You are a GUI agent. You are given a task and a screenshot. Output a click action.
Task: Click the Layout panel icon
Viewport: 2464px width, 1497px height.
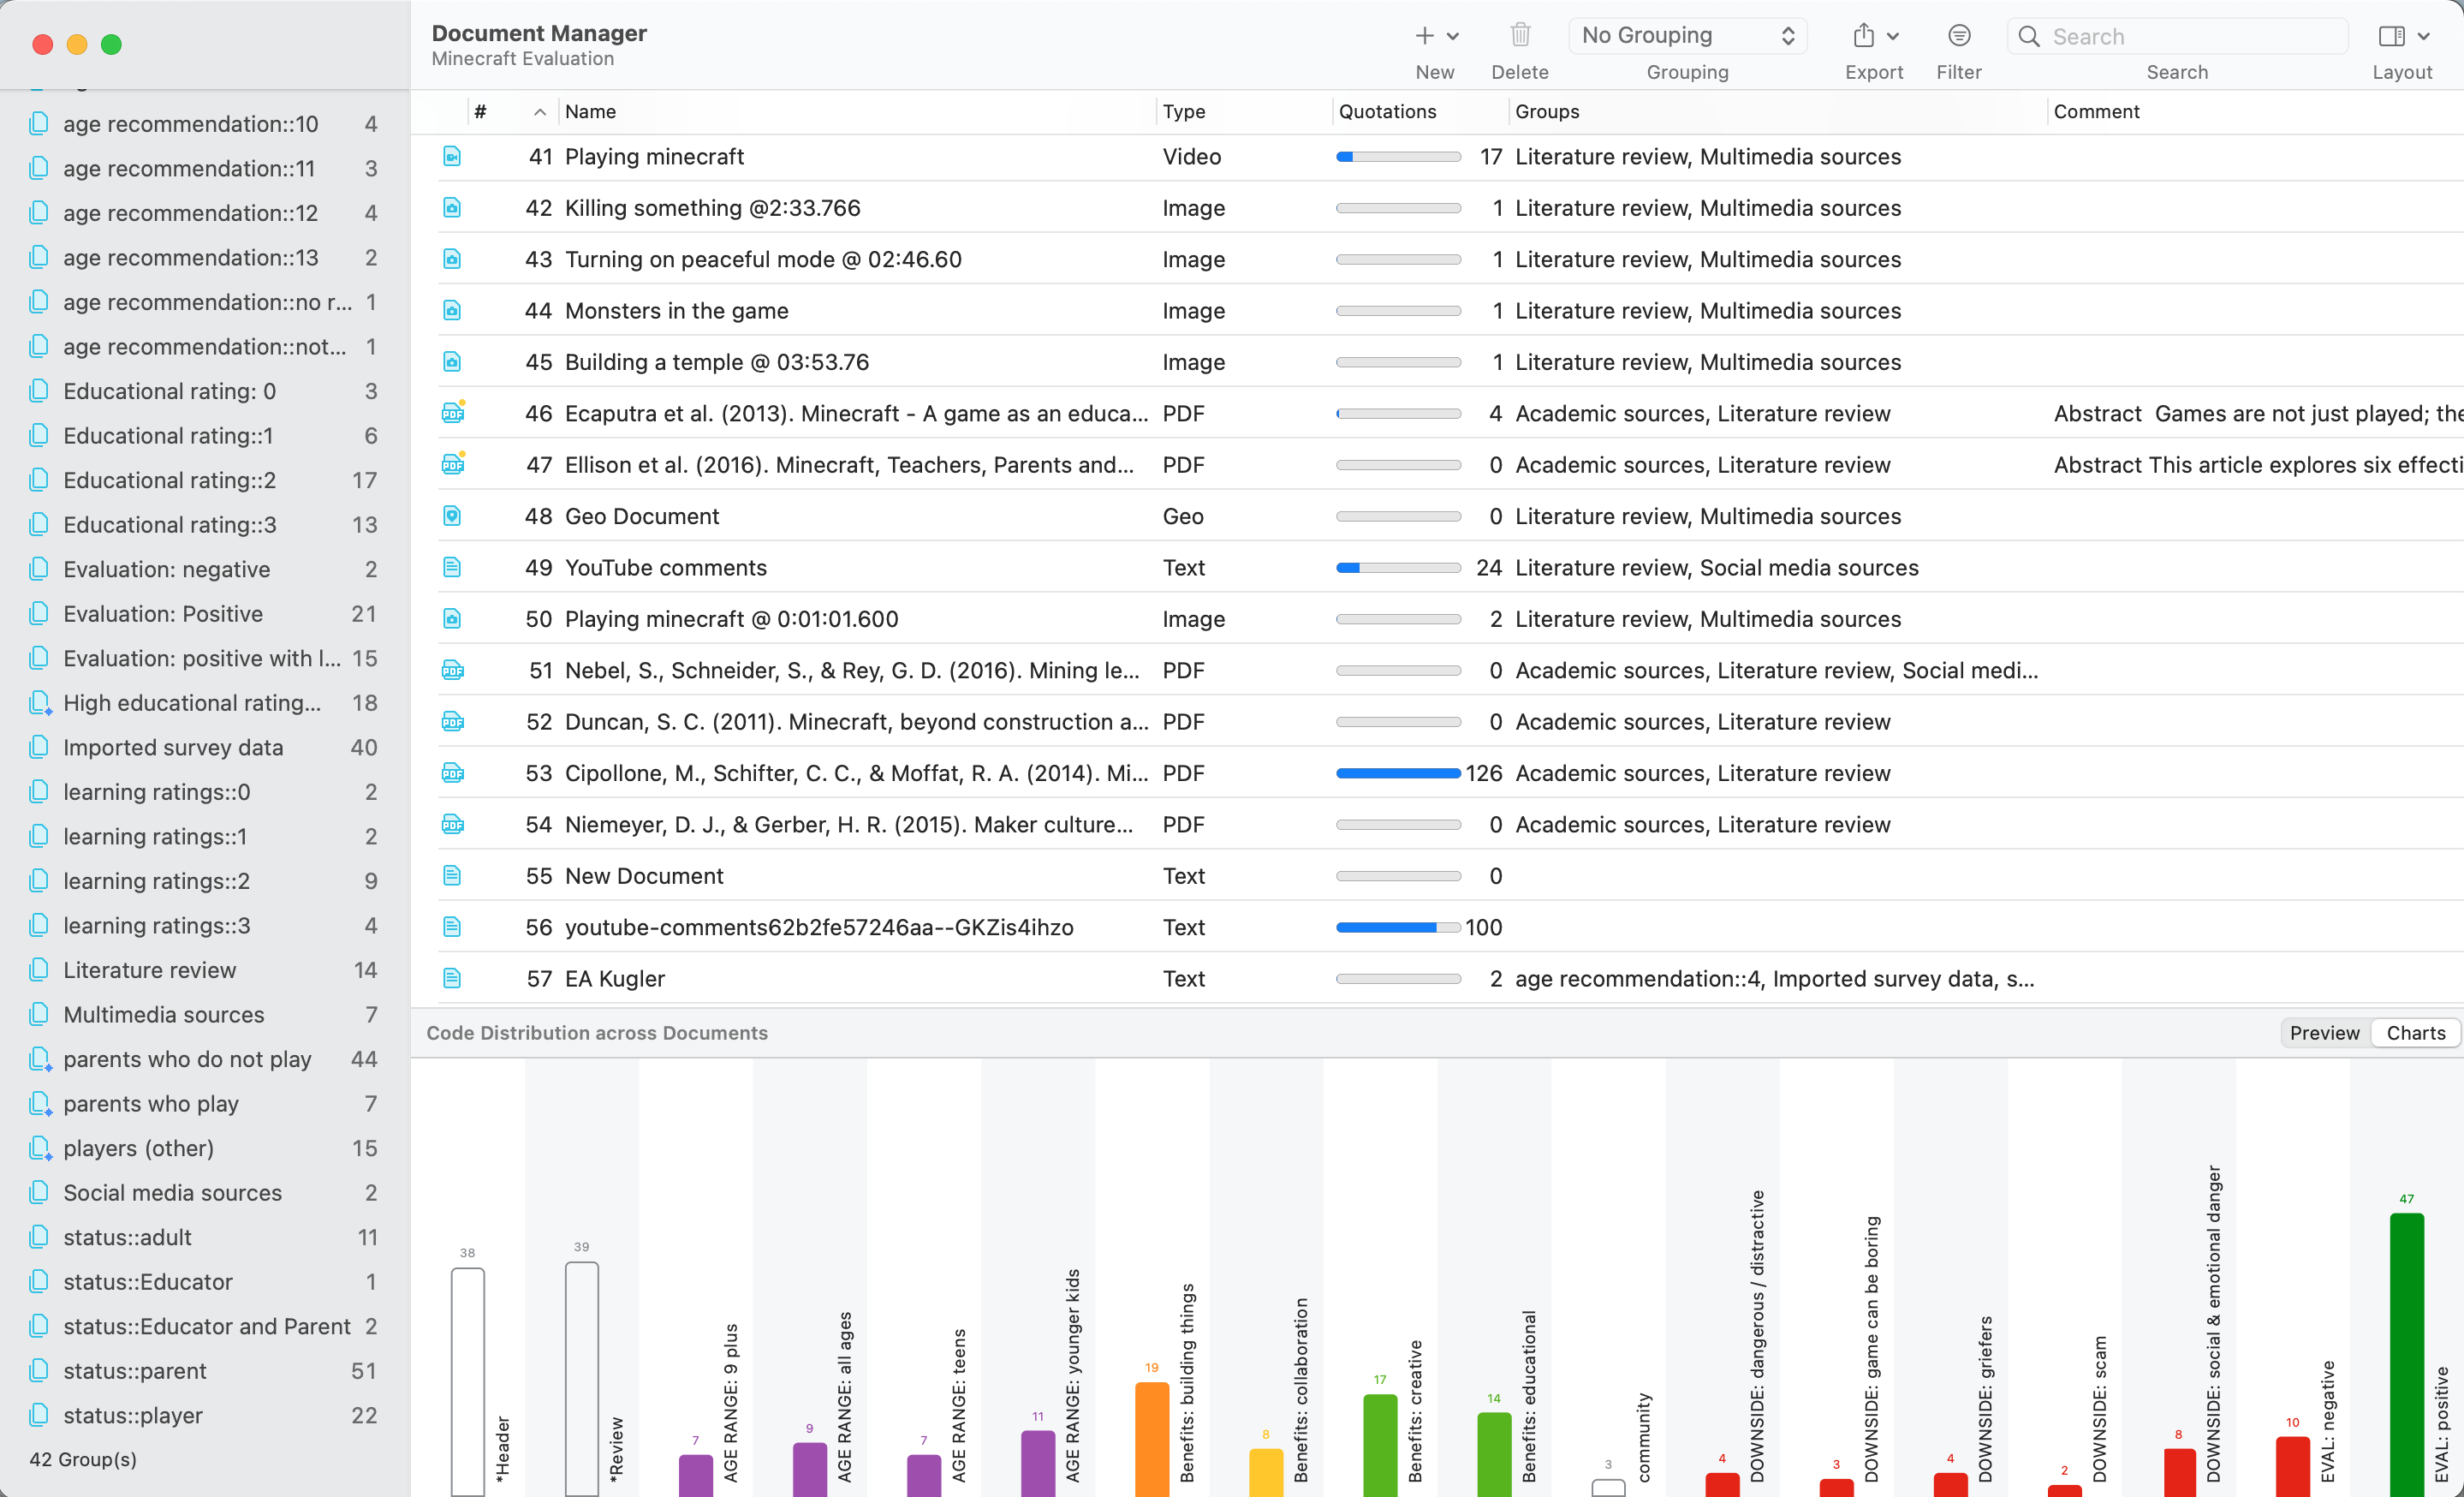(x=2390, y=36)
